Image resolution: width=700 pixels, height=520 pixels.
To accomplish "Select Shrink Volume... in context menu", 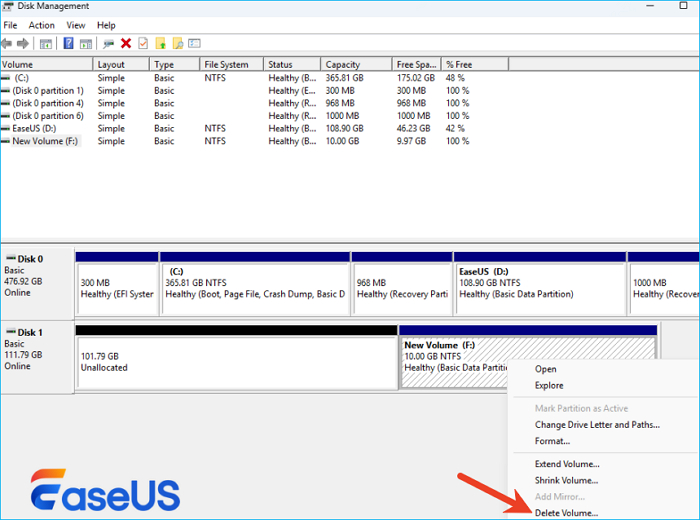I will click(x=566, y=480).
